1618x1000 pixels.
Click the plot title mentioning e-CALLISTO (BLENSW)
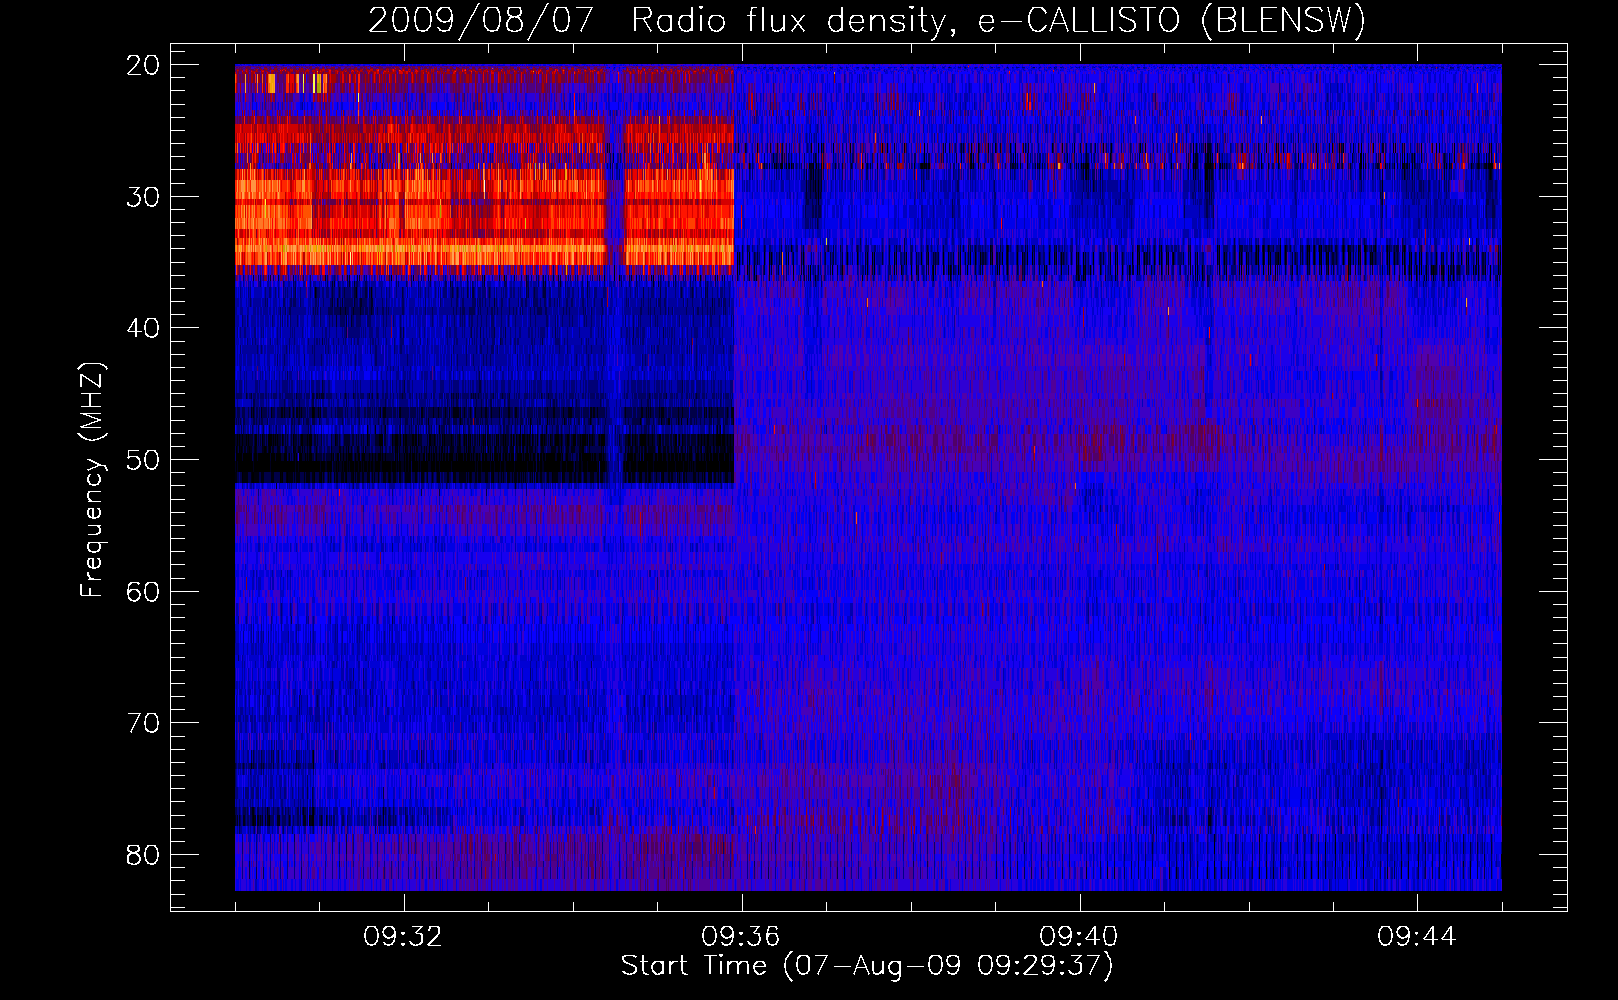[867, 20]
